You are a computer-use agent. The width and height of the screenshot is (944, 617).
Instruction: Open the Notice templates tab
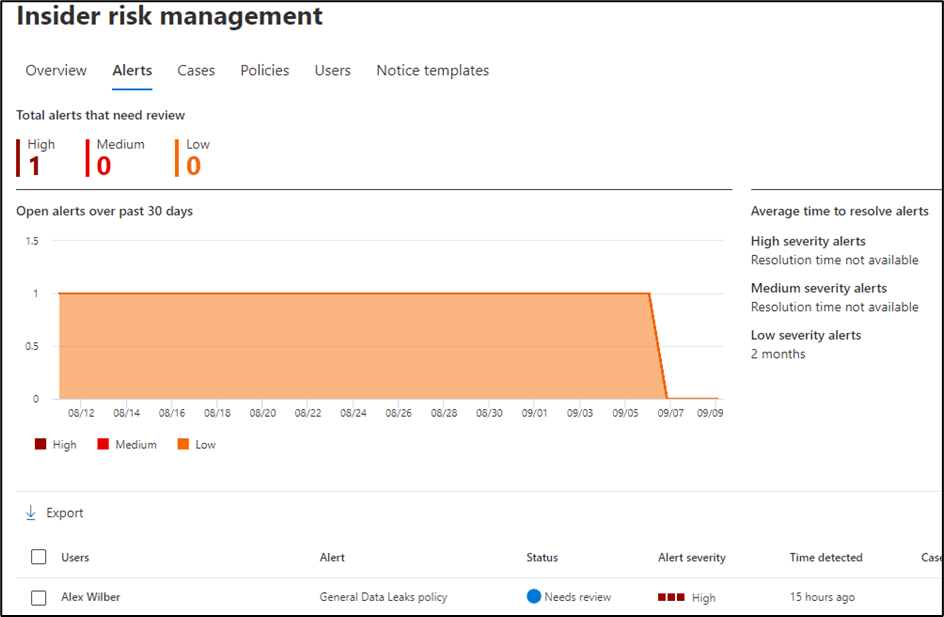(432, 71)
